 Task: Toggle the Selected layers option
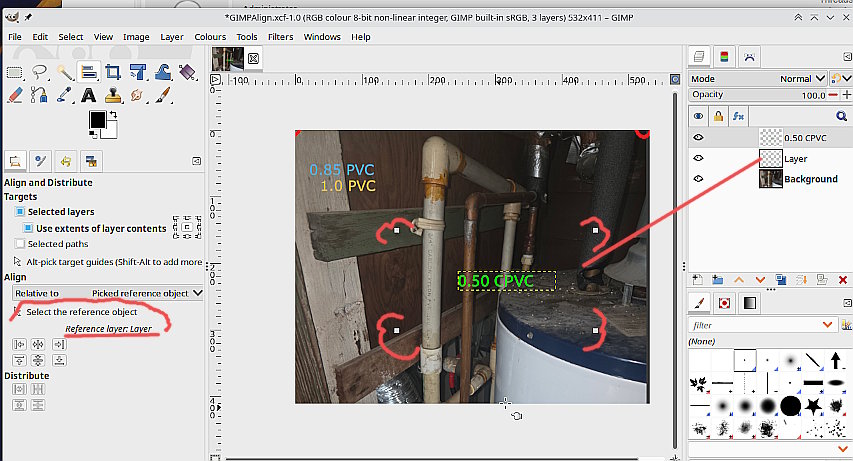20,211
